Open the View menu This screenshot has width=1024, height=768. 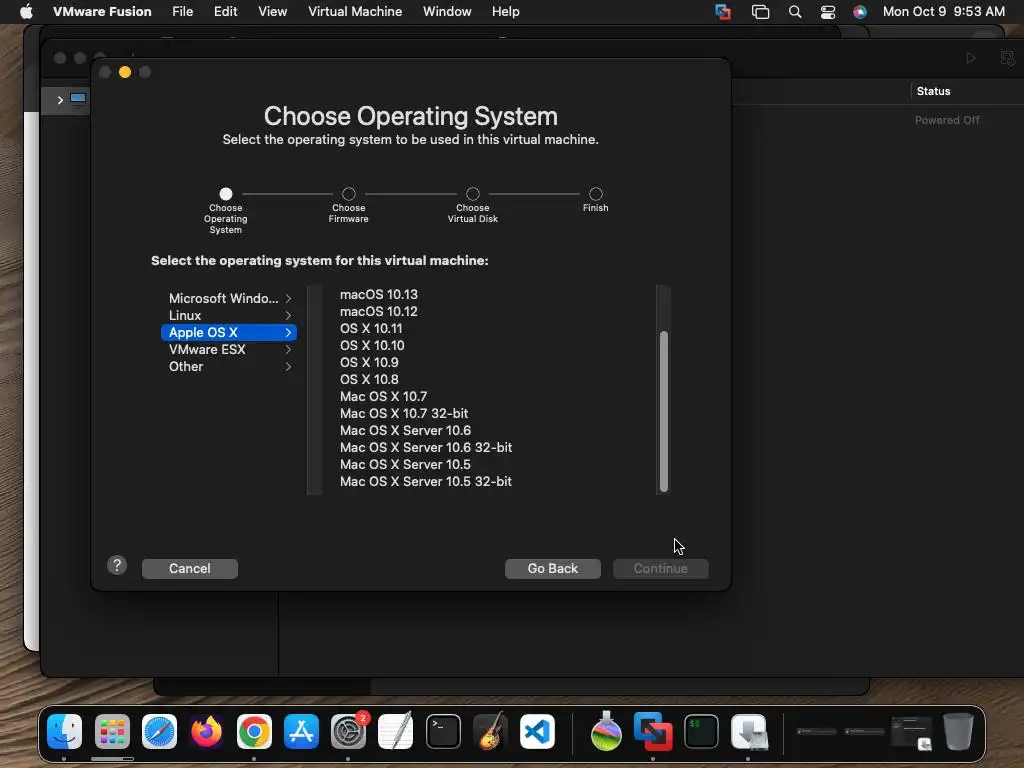(272, 12)
